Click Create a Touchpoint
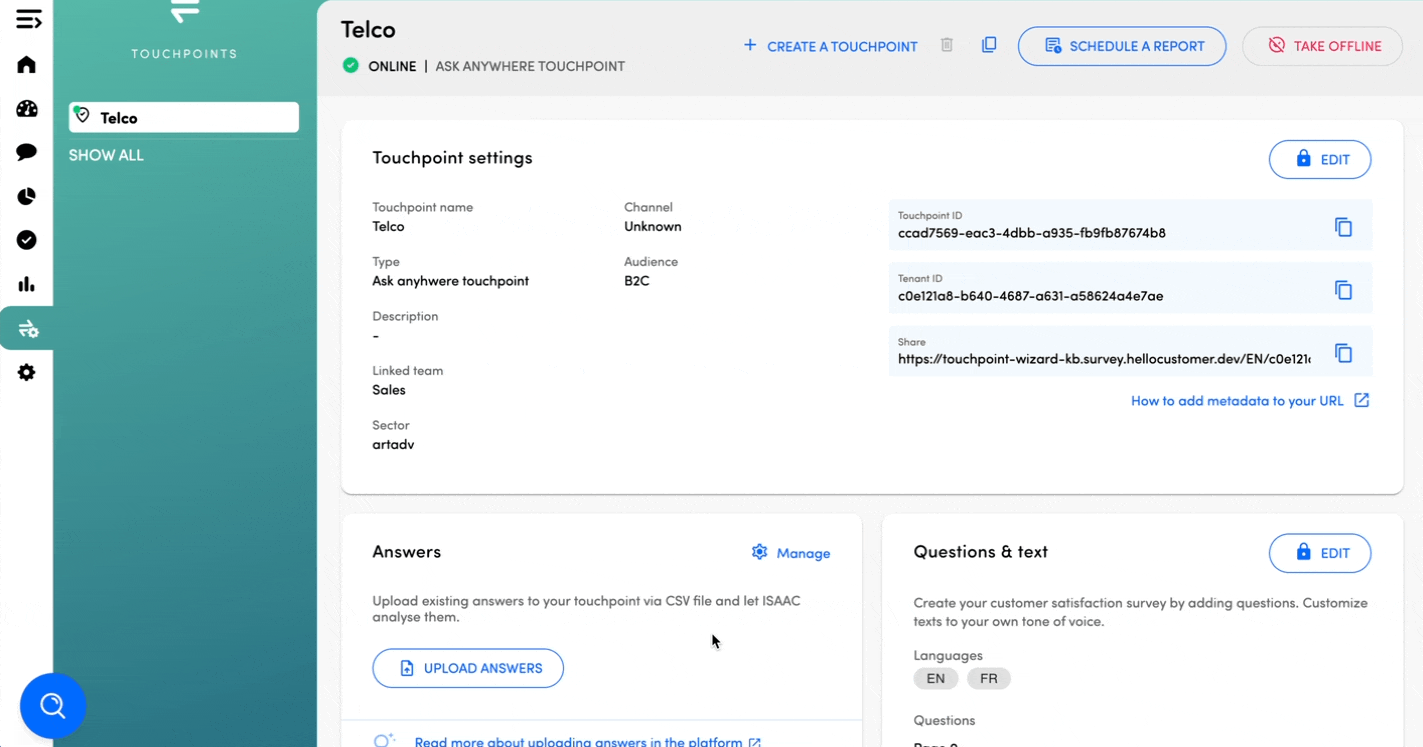The height and width of the screenshot is (747, 1423). [x=830, y=46]
